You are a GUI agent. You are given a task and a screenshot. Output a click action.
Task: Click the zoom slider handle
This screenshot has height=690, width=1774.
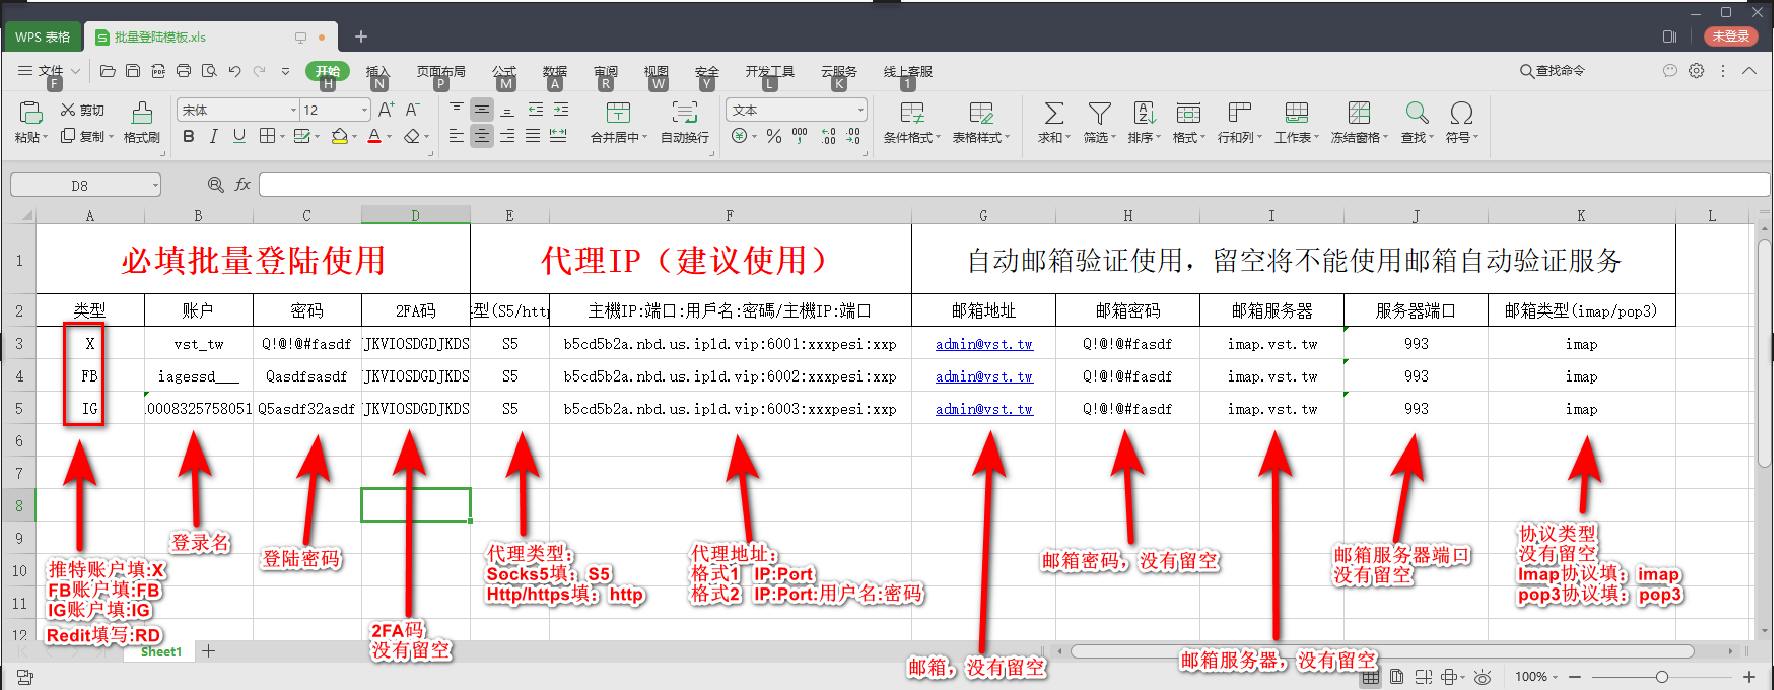[x=1661, y=677]
